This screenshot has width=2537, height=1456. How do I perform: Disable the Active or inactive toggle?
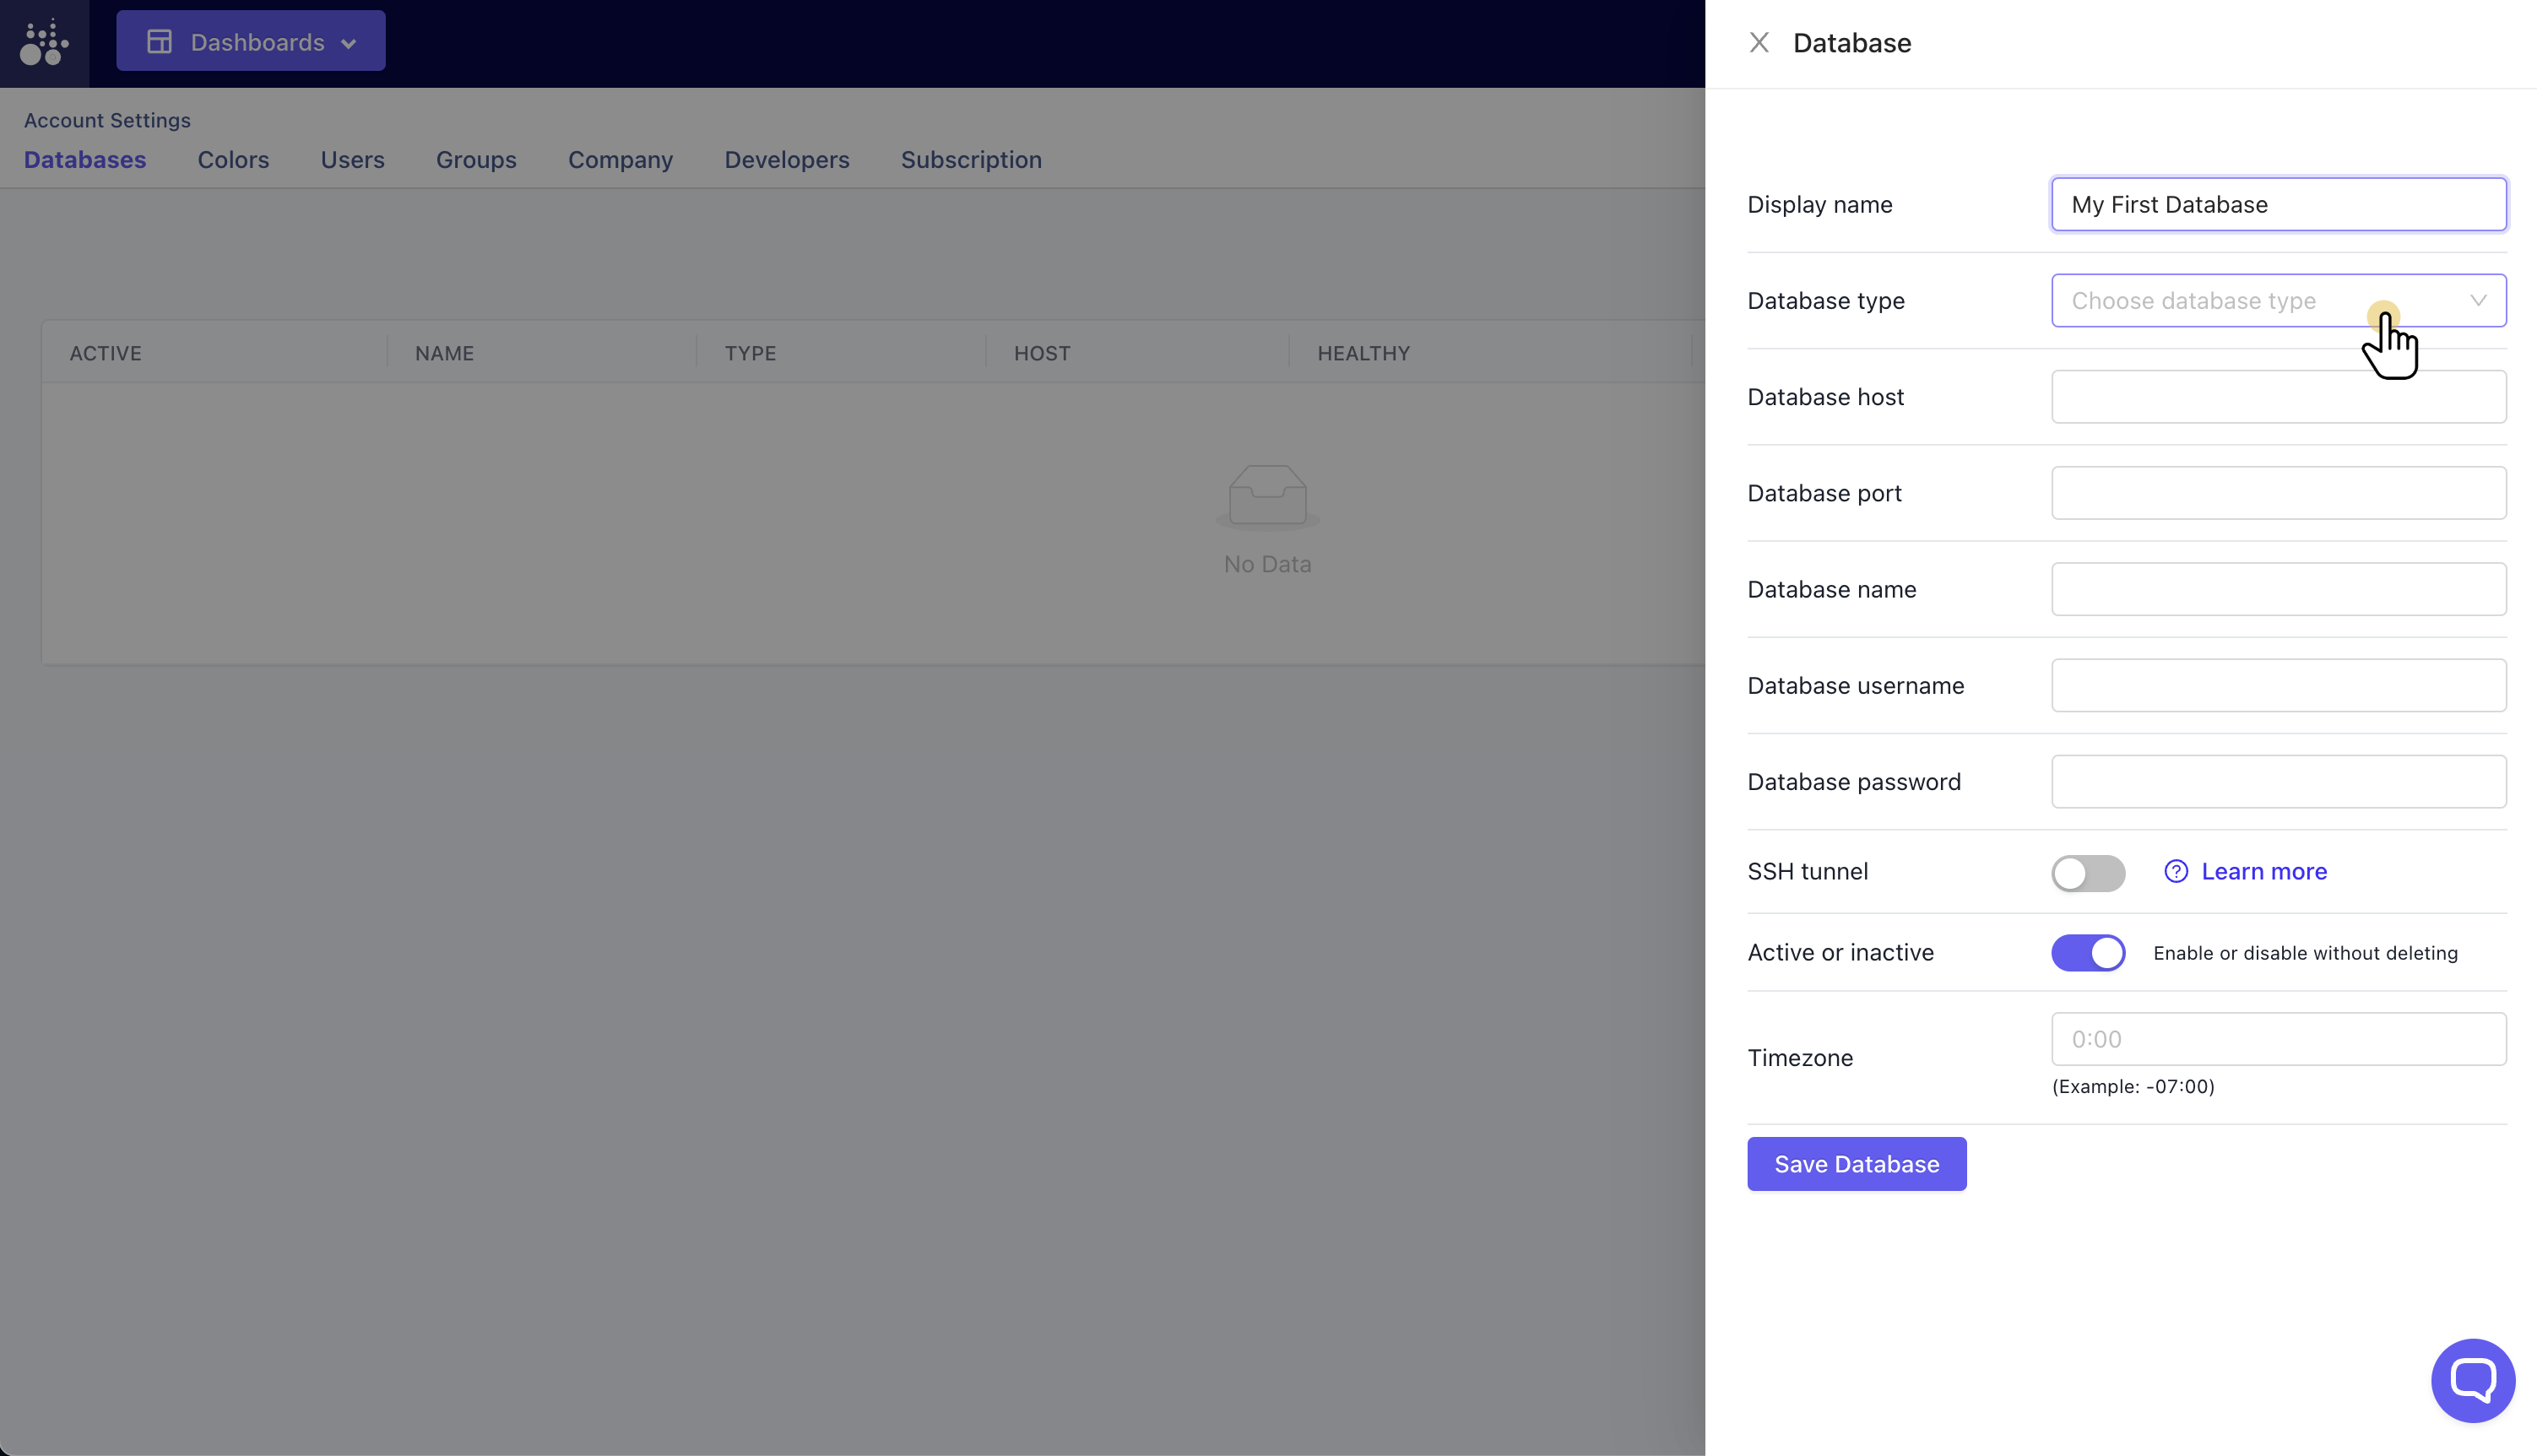click(2088, 952)
